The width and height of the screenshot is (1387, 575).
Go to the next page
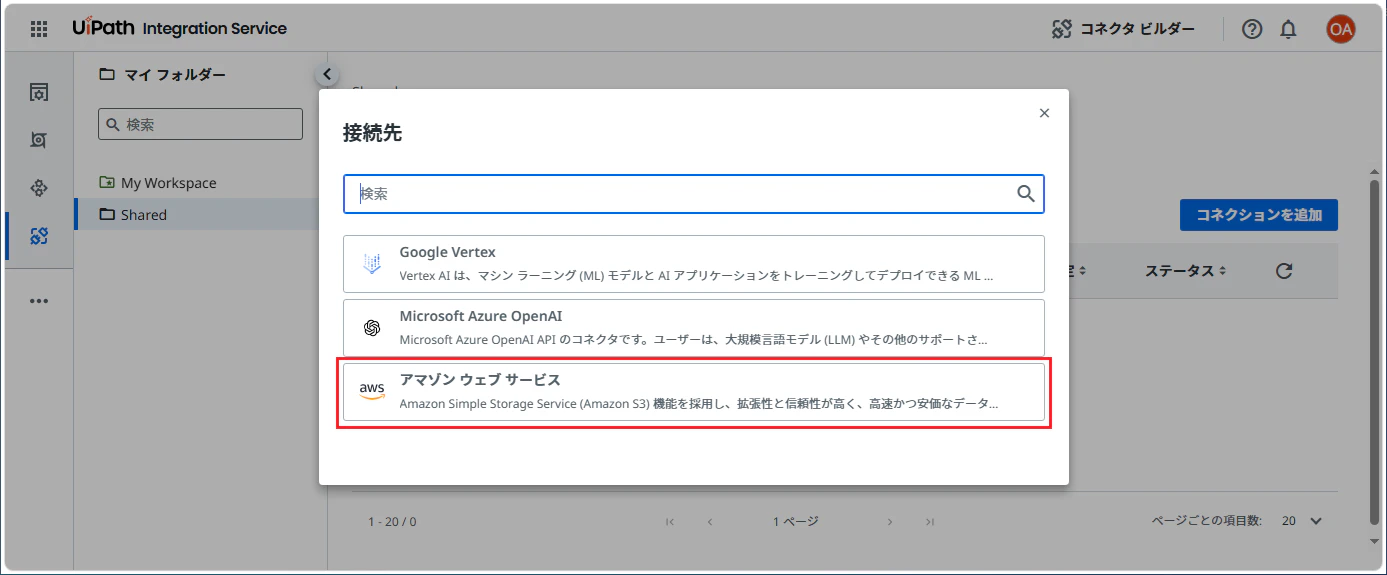pos(890,521)
